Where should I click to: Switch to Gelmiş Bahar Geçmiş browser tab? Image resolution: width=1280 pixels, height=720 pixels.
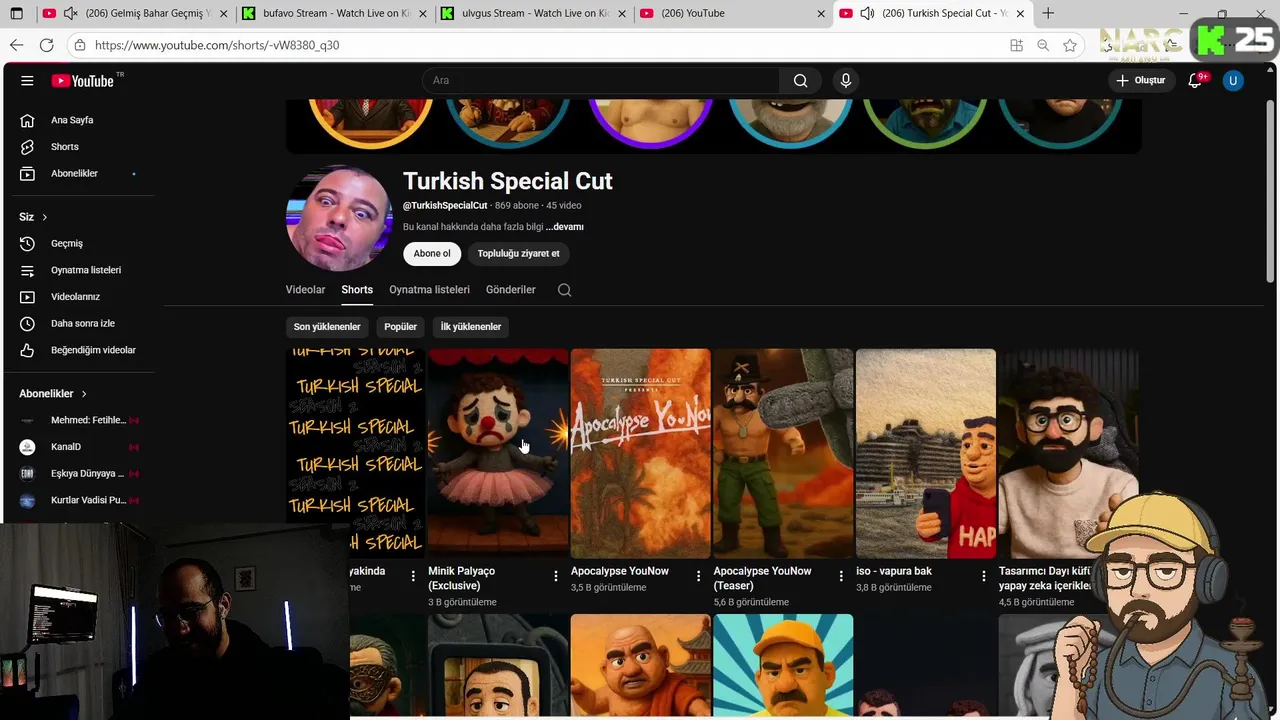134,13
